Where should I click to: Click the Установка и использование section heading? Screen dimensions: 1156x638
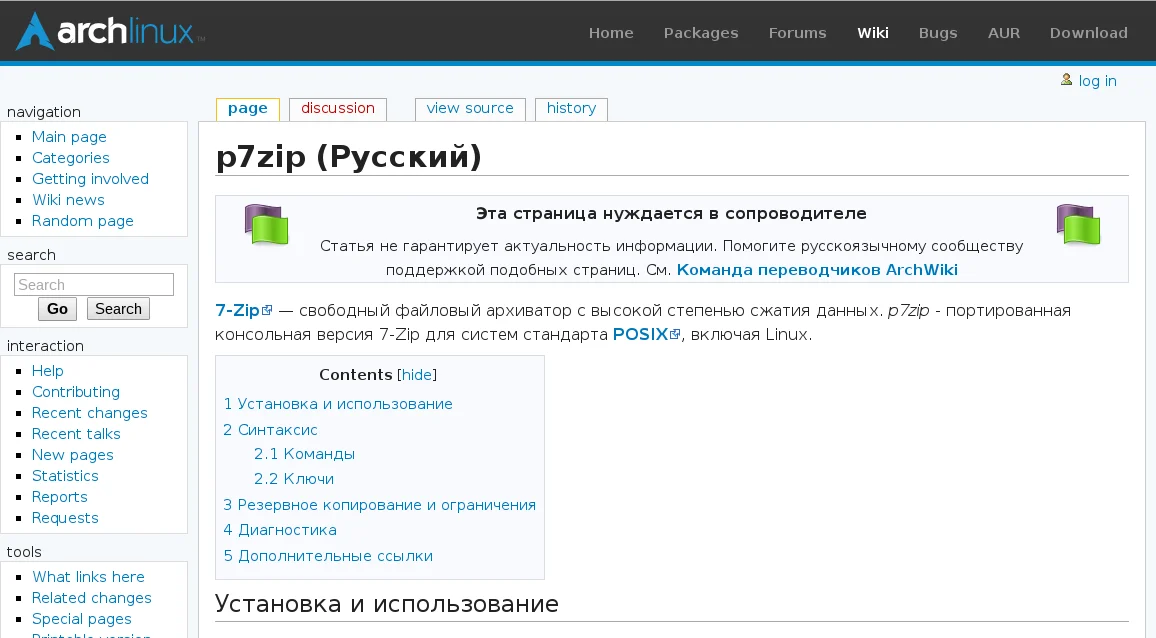387,604
